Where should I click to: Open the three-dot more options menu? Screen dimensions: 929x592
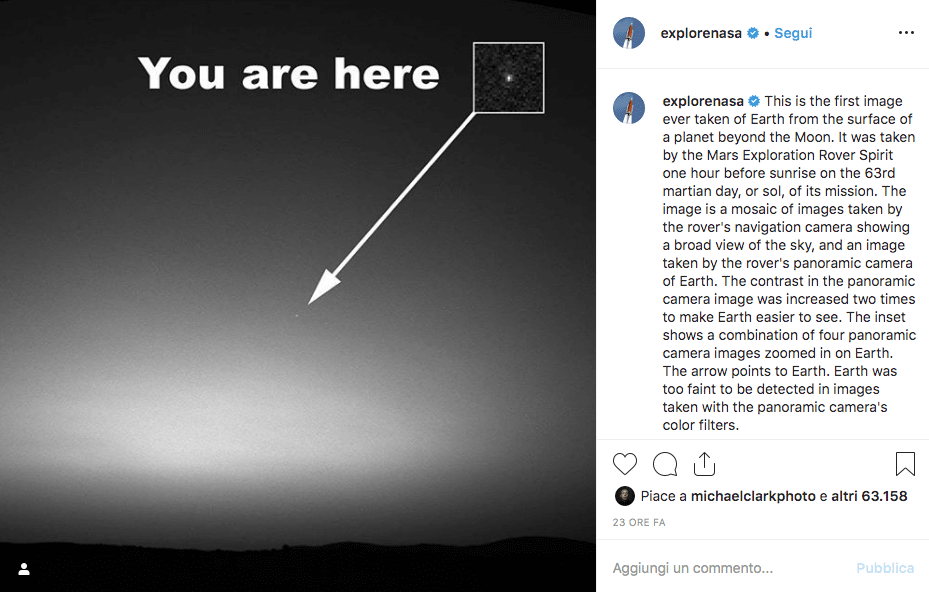coord(906,33)
